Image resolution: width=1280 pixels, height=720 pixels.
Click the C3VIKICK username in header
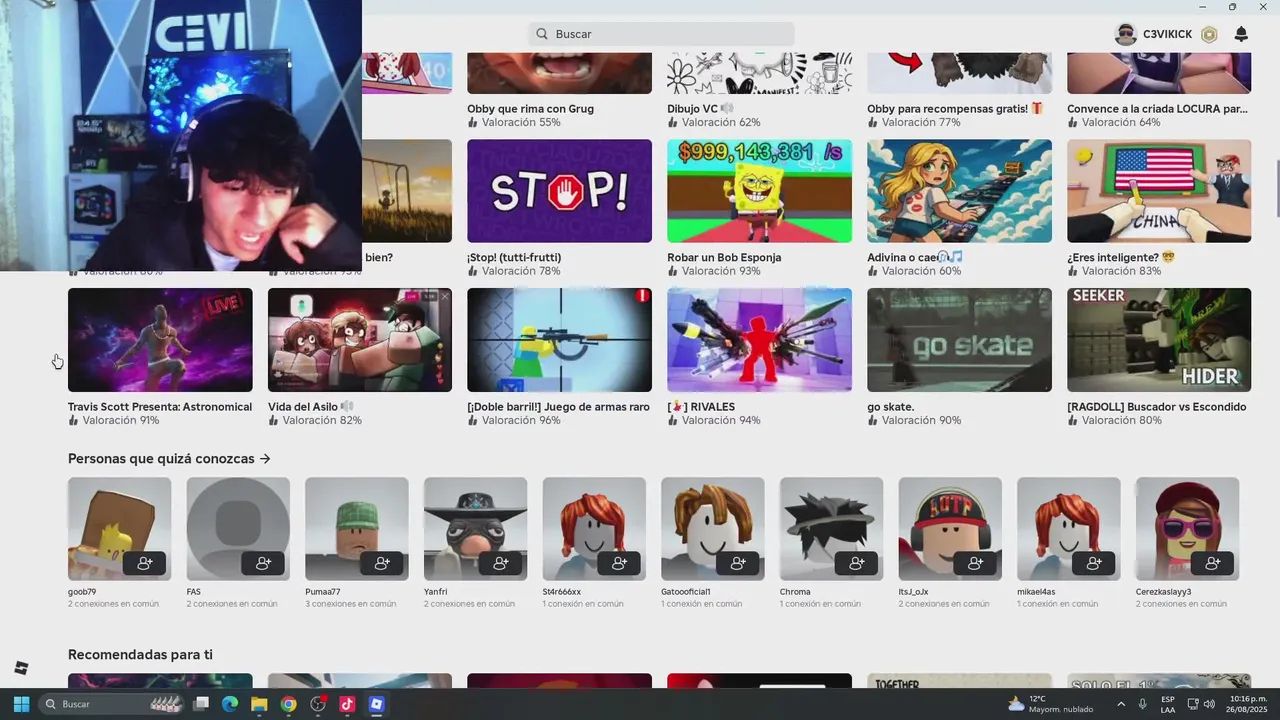click(1168, 34)
